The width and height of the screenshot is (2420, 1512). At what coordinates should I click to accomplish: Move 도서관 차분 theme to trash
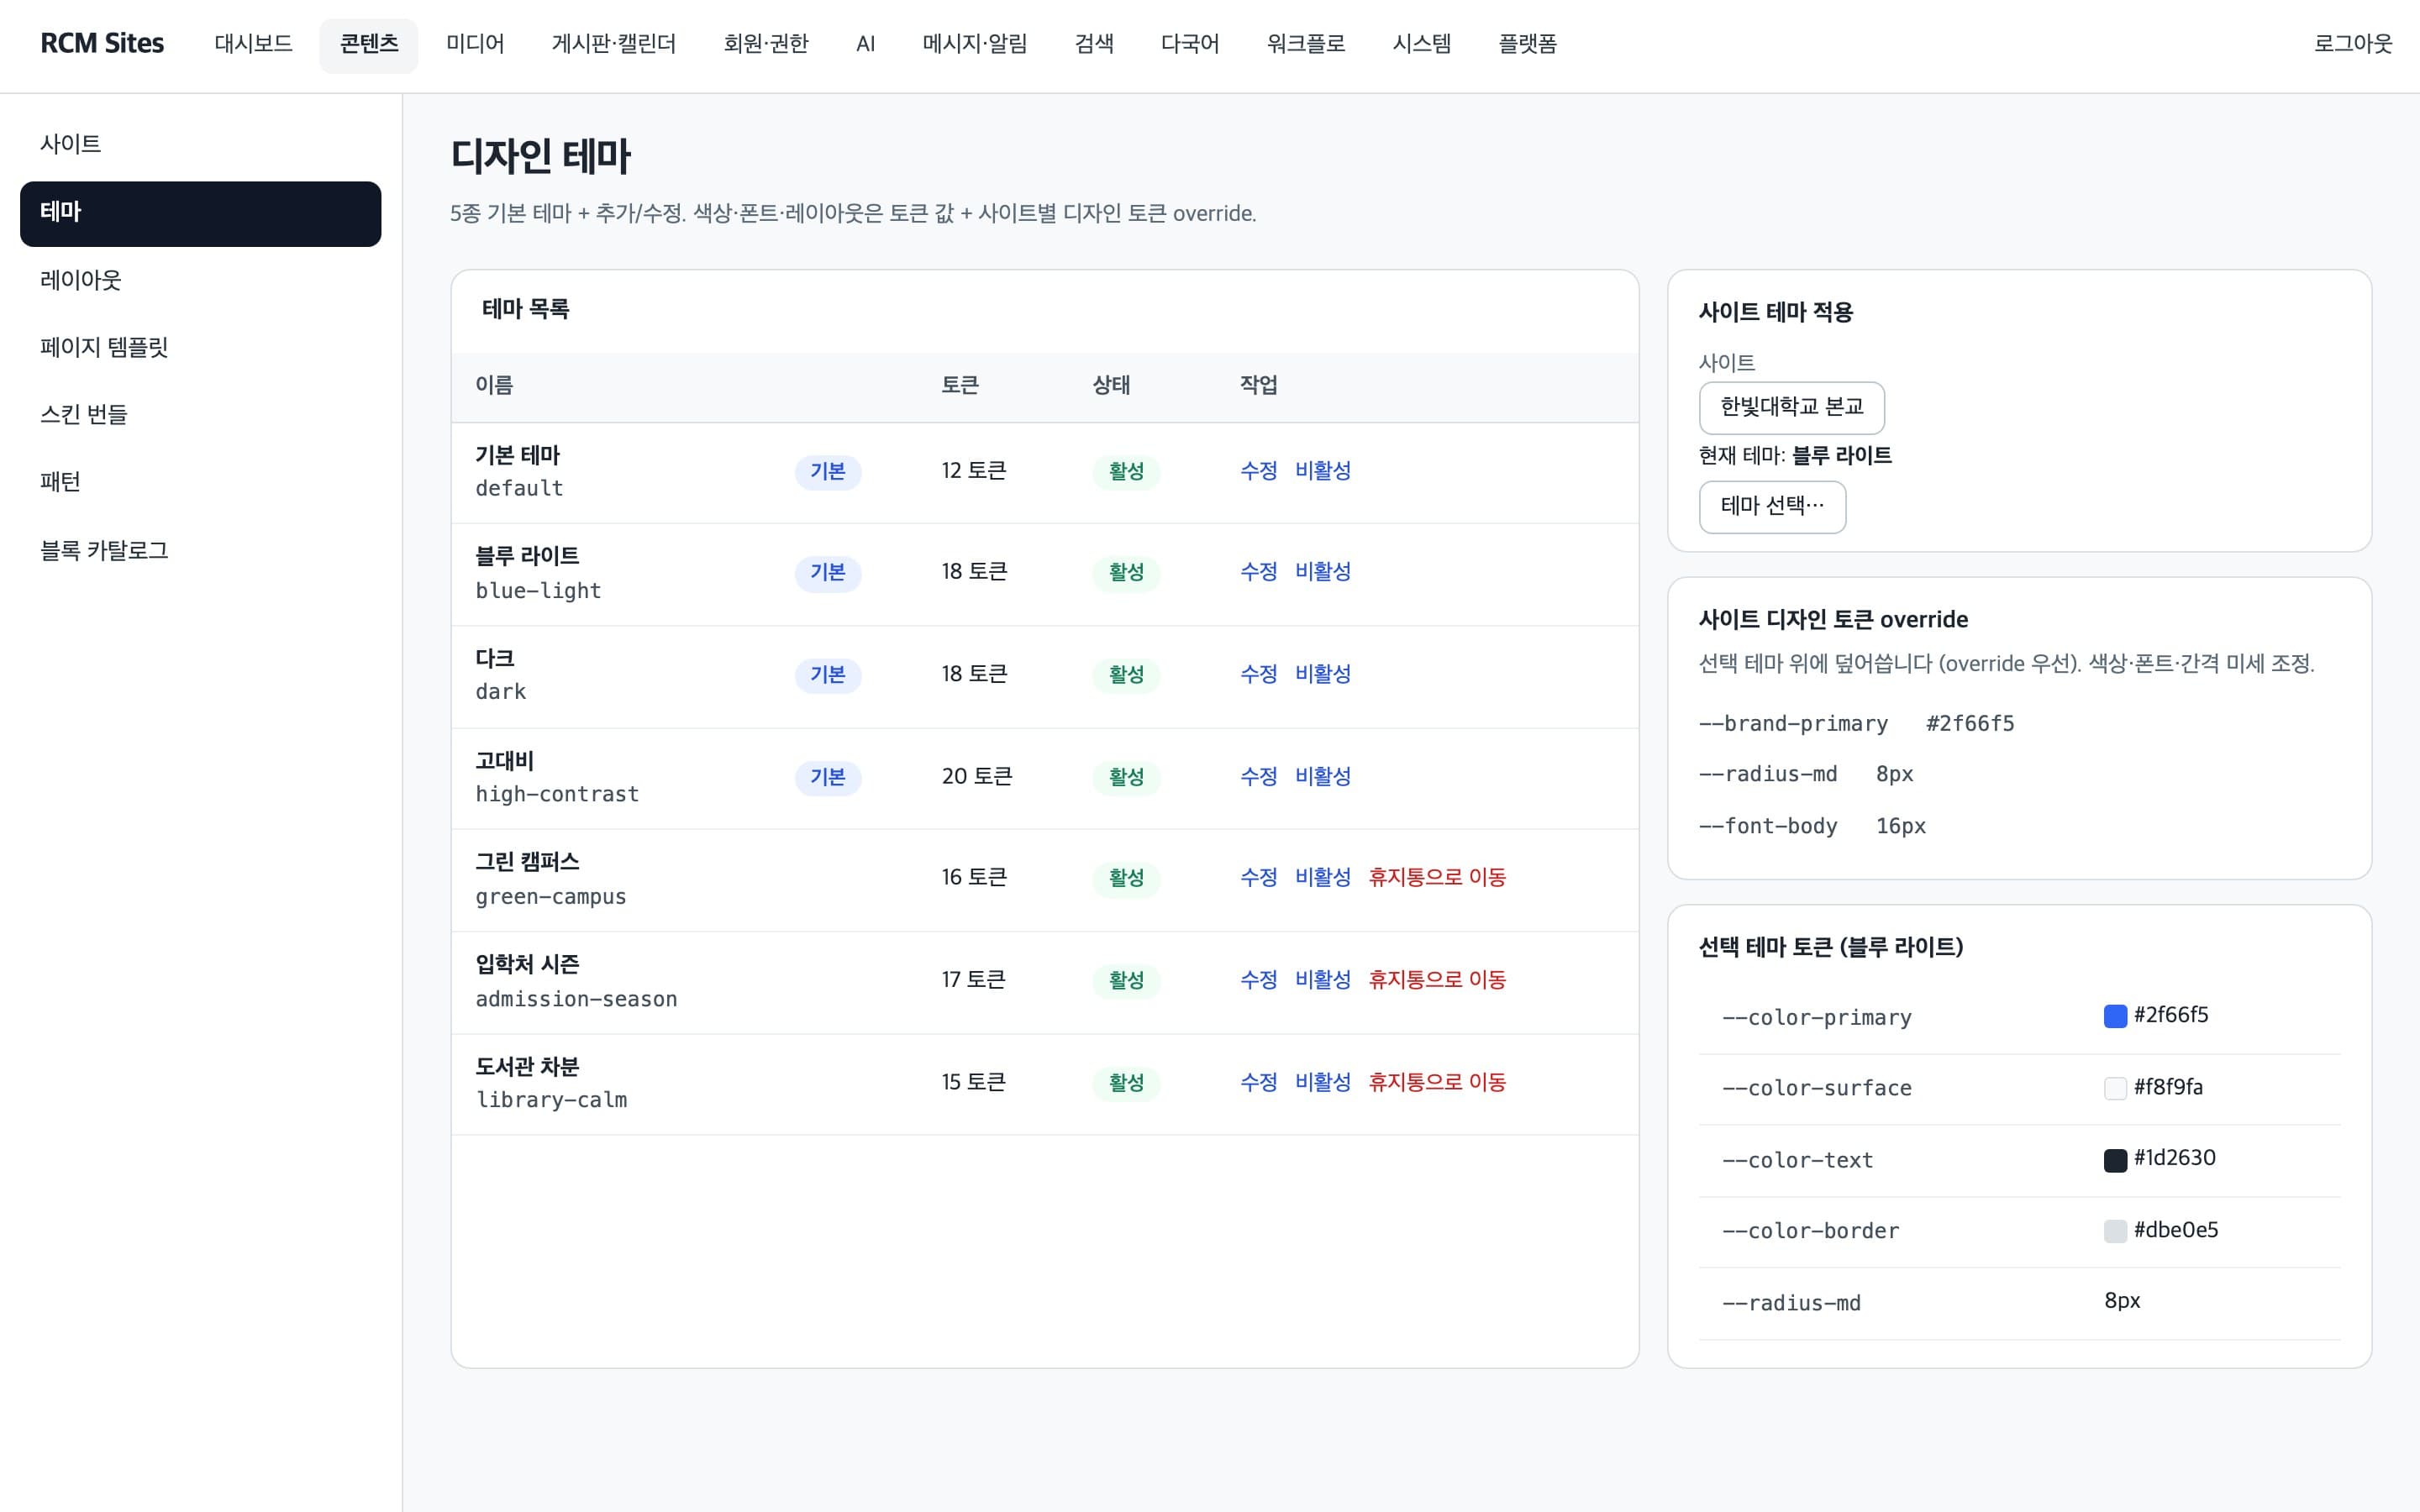(x=1436, y=1083)
